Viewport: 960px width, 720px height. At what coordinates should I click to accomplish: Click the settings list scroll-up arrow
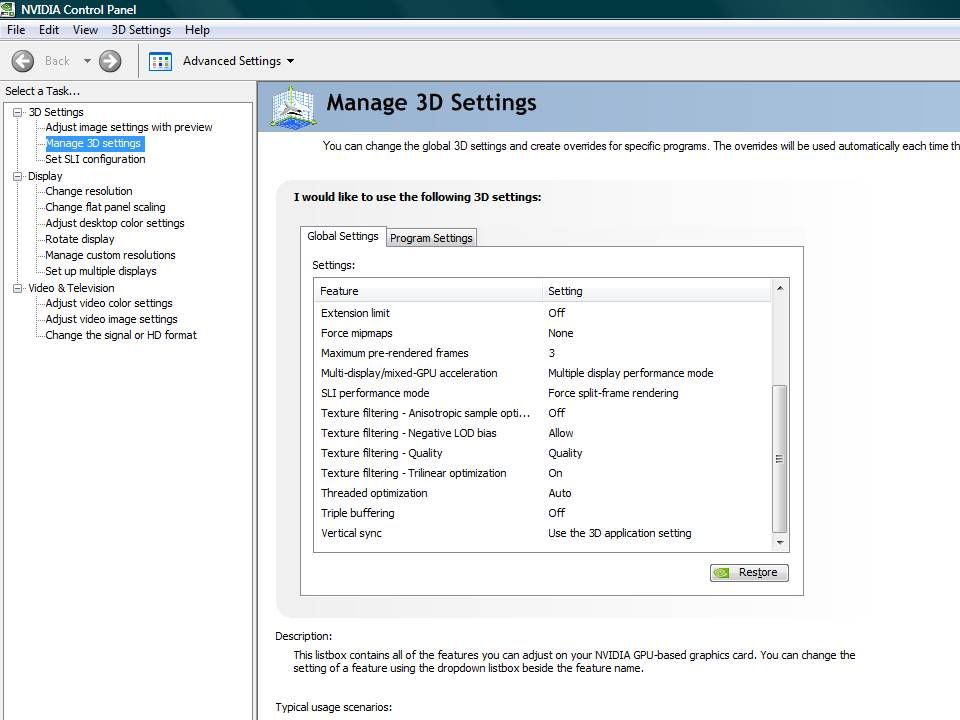(780, 288)
